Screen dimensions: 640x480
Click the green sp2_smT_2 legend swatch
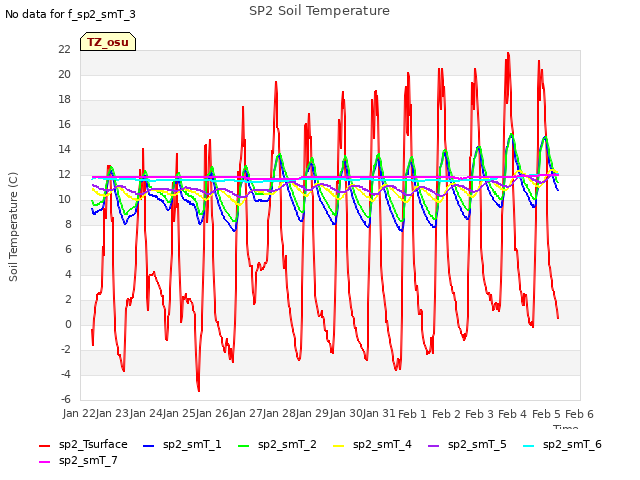pos(243,446)
